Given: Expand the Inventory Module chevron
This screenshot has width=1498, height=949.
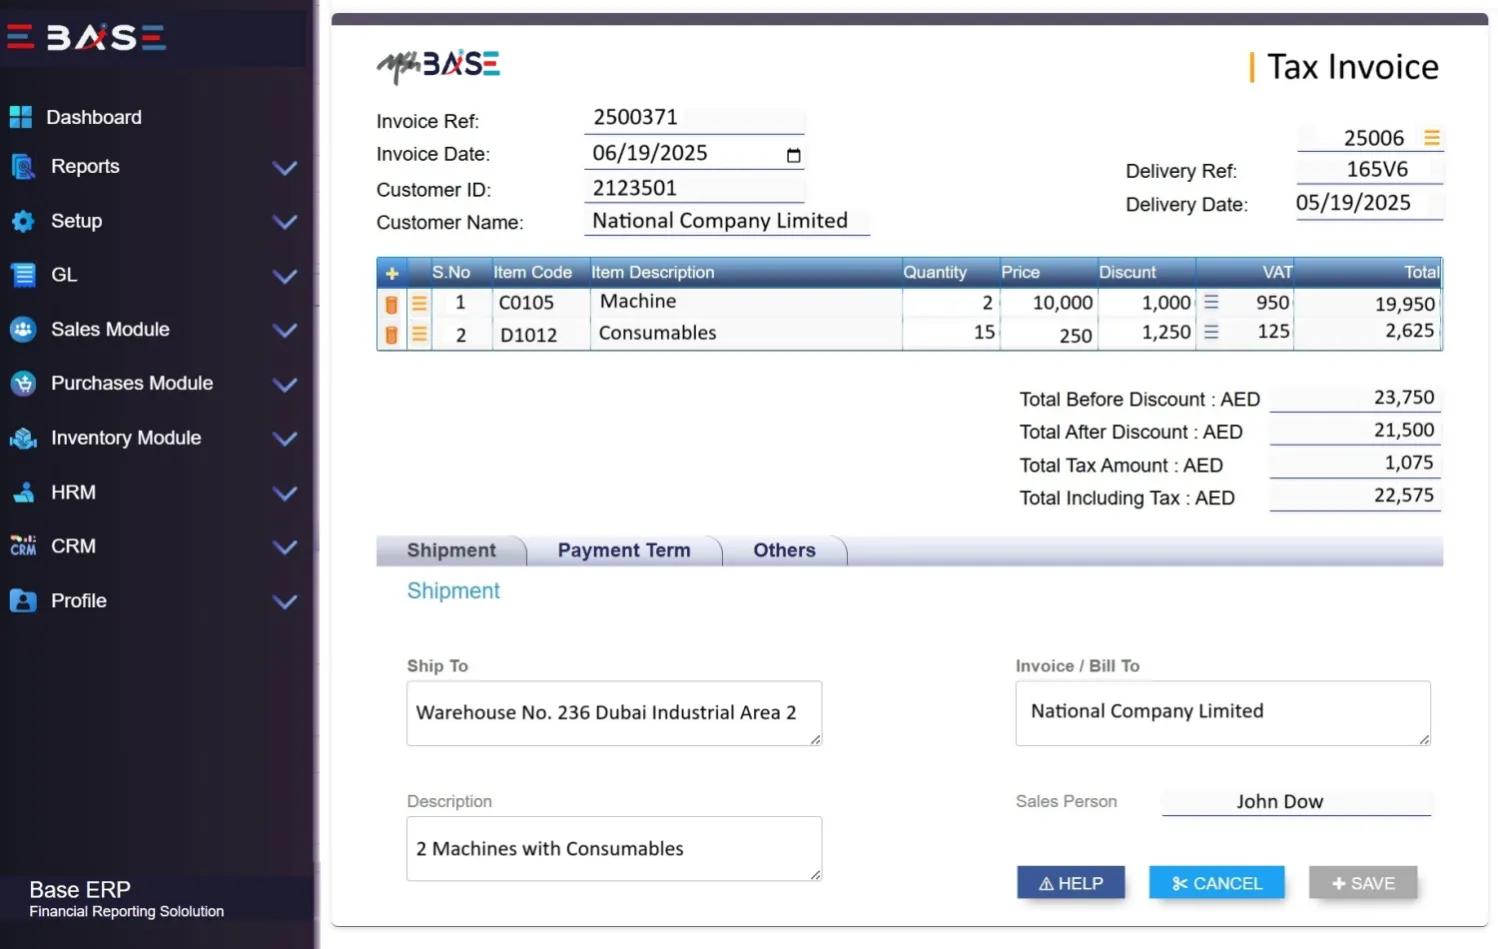Looking at the screenshot, I should [x=285, y=439].
